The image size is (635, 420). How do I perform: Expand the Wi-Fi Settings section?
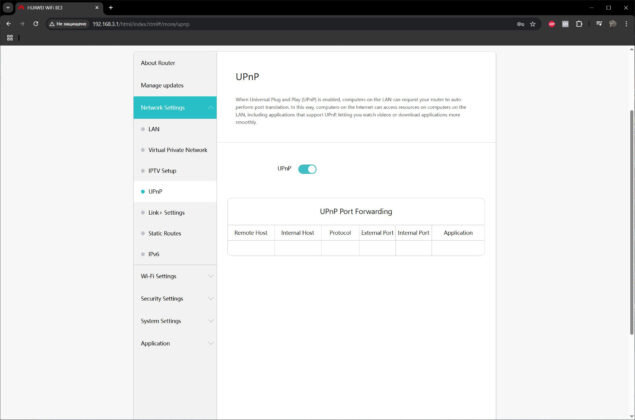[x=175, y=276]
